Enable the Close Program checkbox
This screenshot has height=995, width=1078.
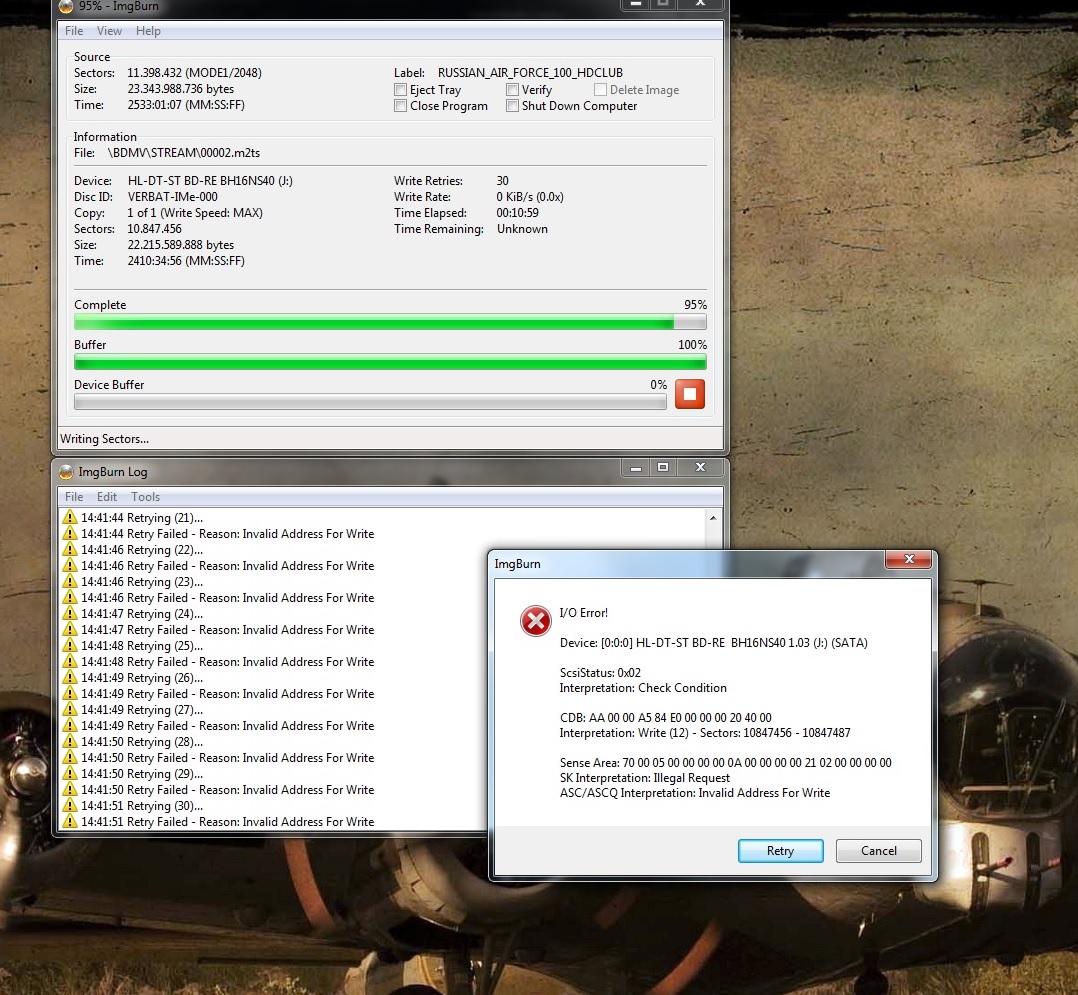coord(400,106)
